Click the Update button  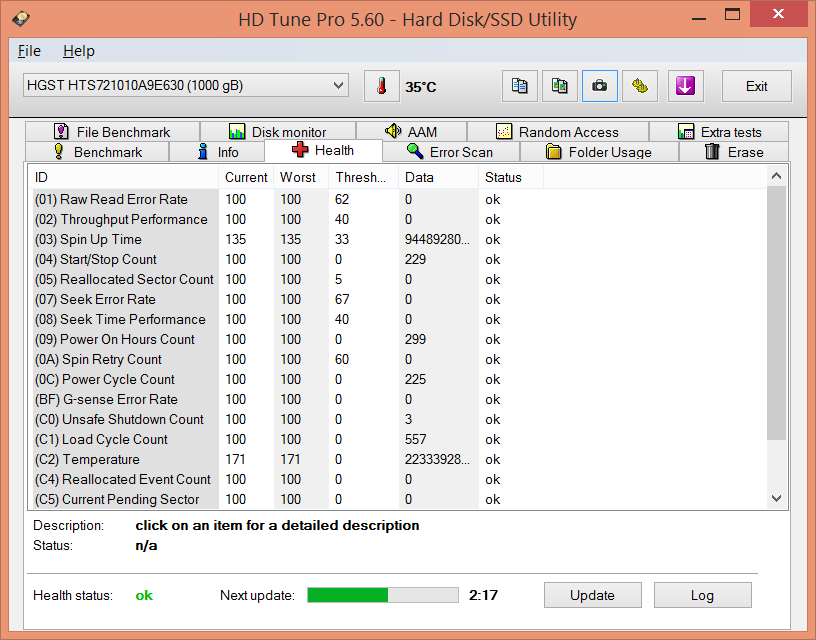[593, 595]
